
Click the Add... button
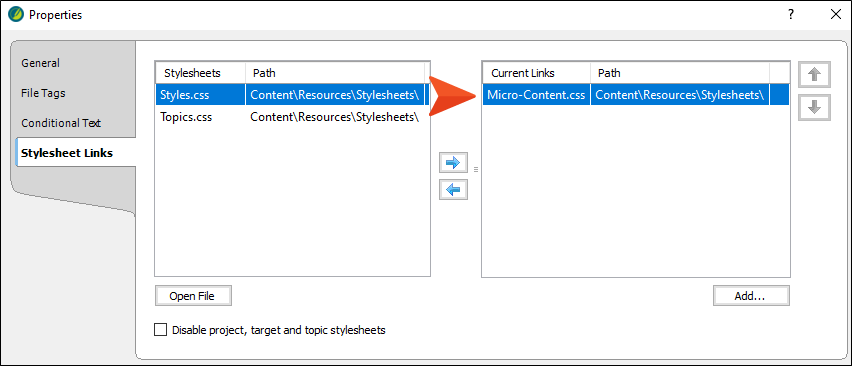tap(750, 296)
